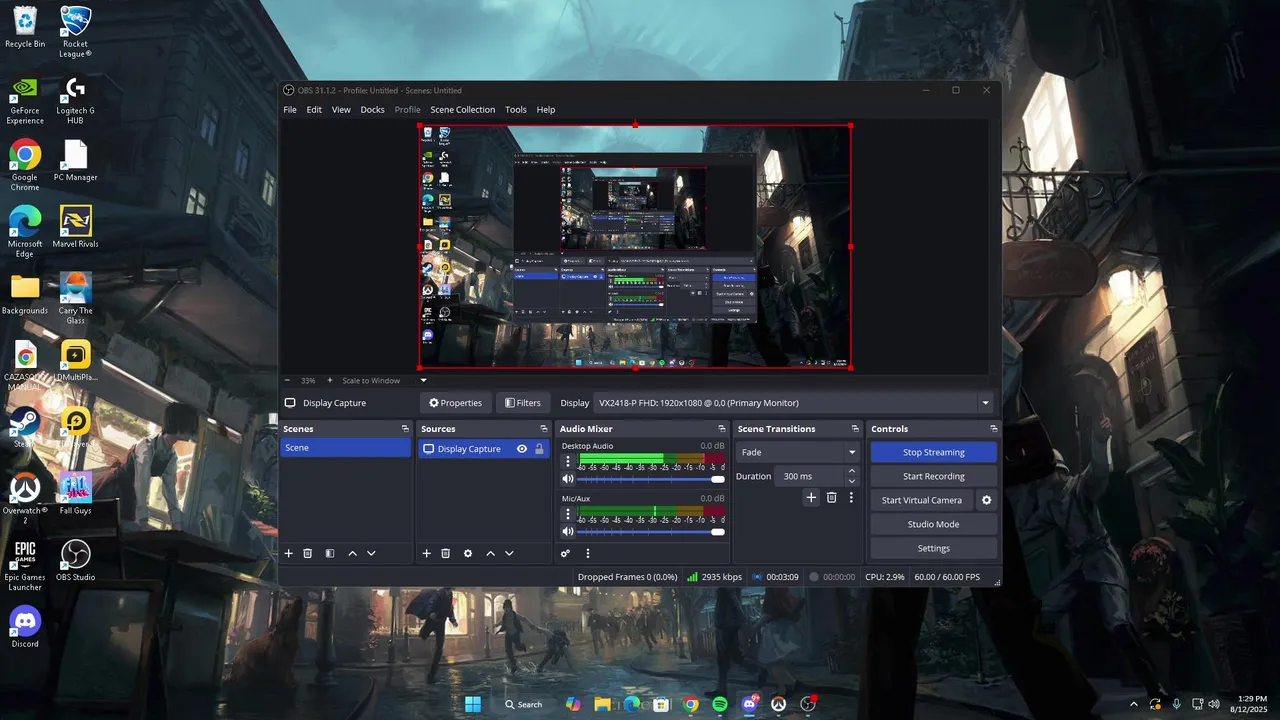
Task: Zoom out preview with minus icon
Action: point(287,380)
